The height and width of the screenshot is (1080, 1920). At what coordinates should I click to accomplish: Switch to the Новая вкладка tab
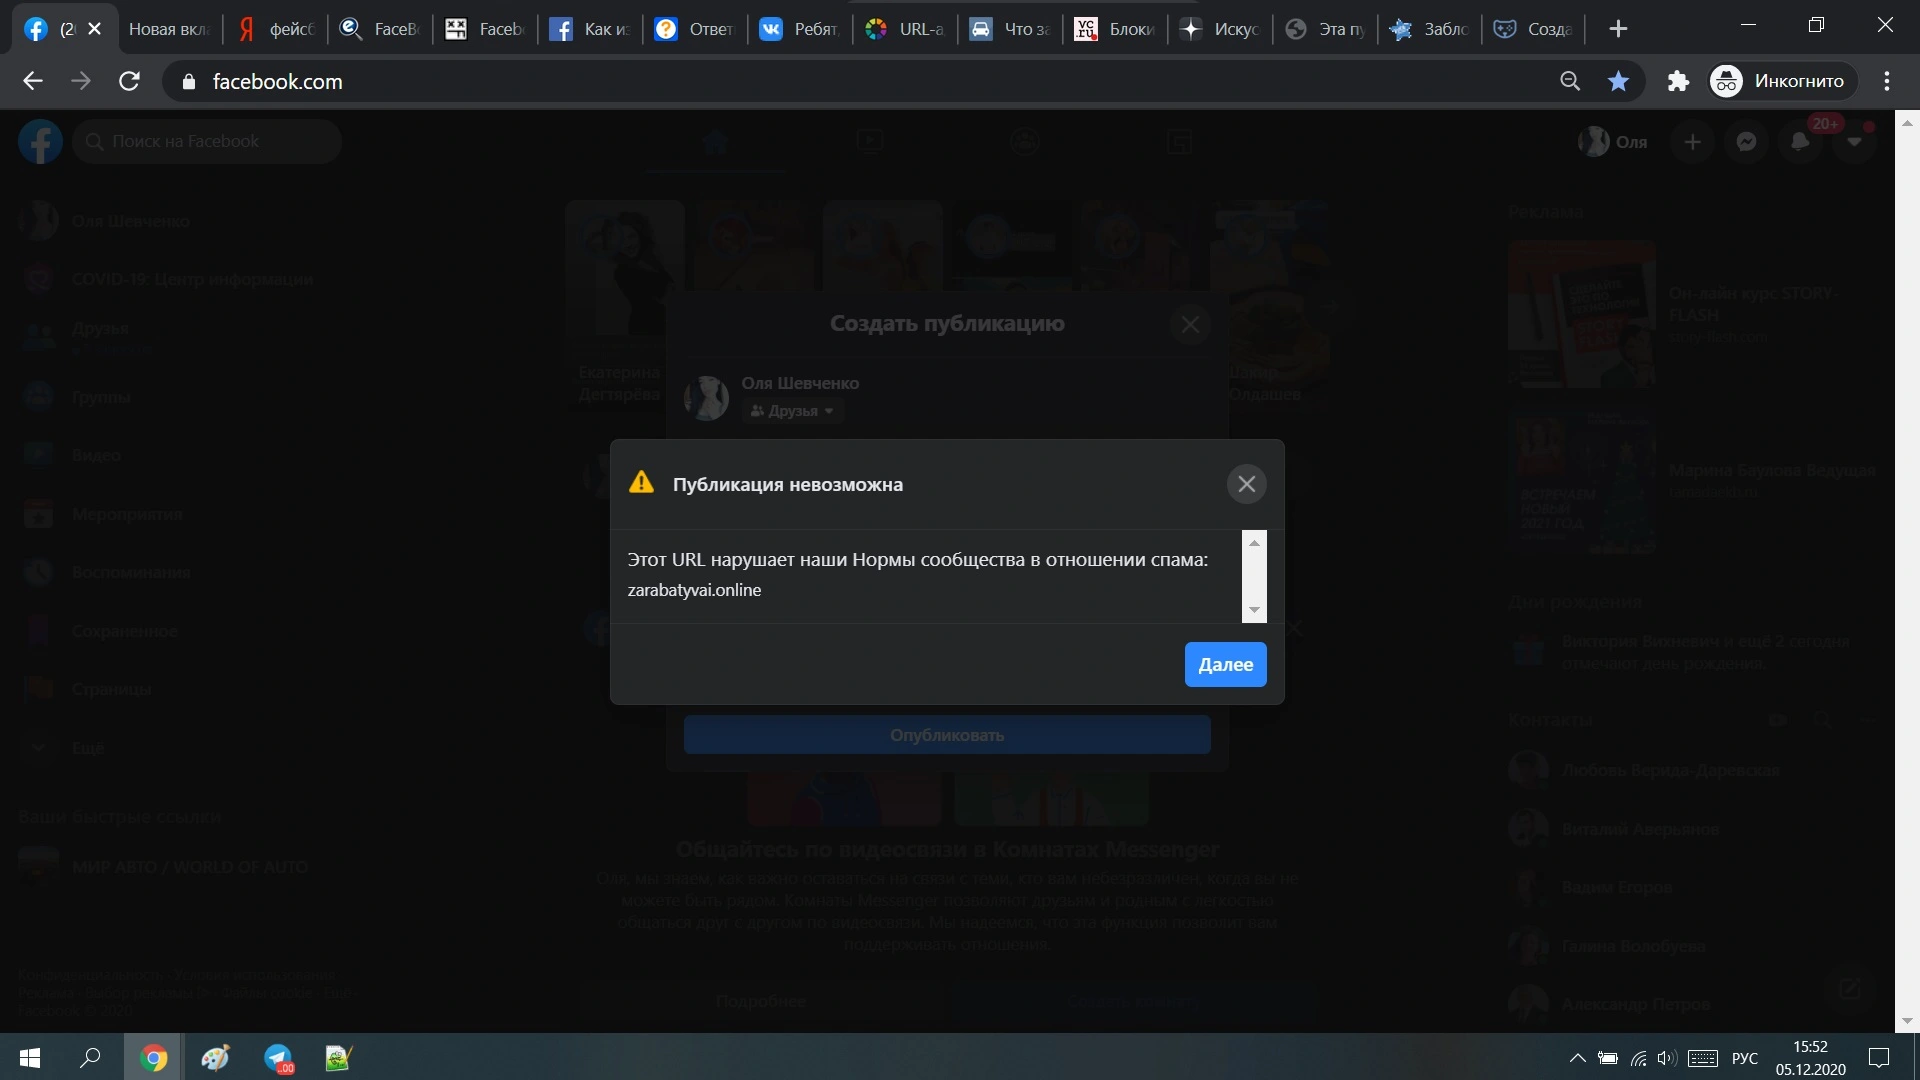tap(168, 29)
